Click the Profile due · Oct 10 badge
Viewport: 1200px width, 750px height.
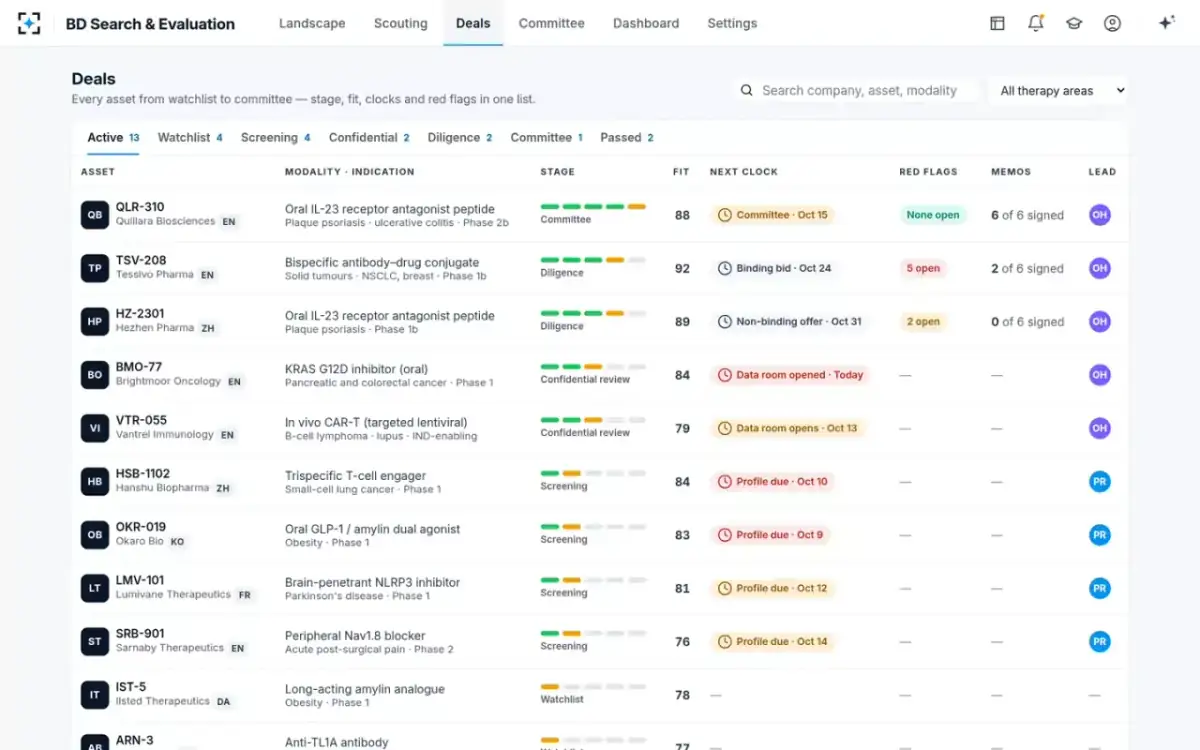[772, 482]
